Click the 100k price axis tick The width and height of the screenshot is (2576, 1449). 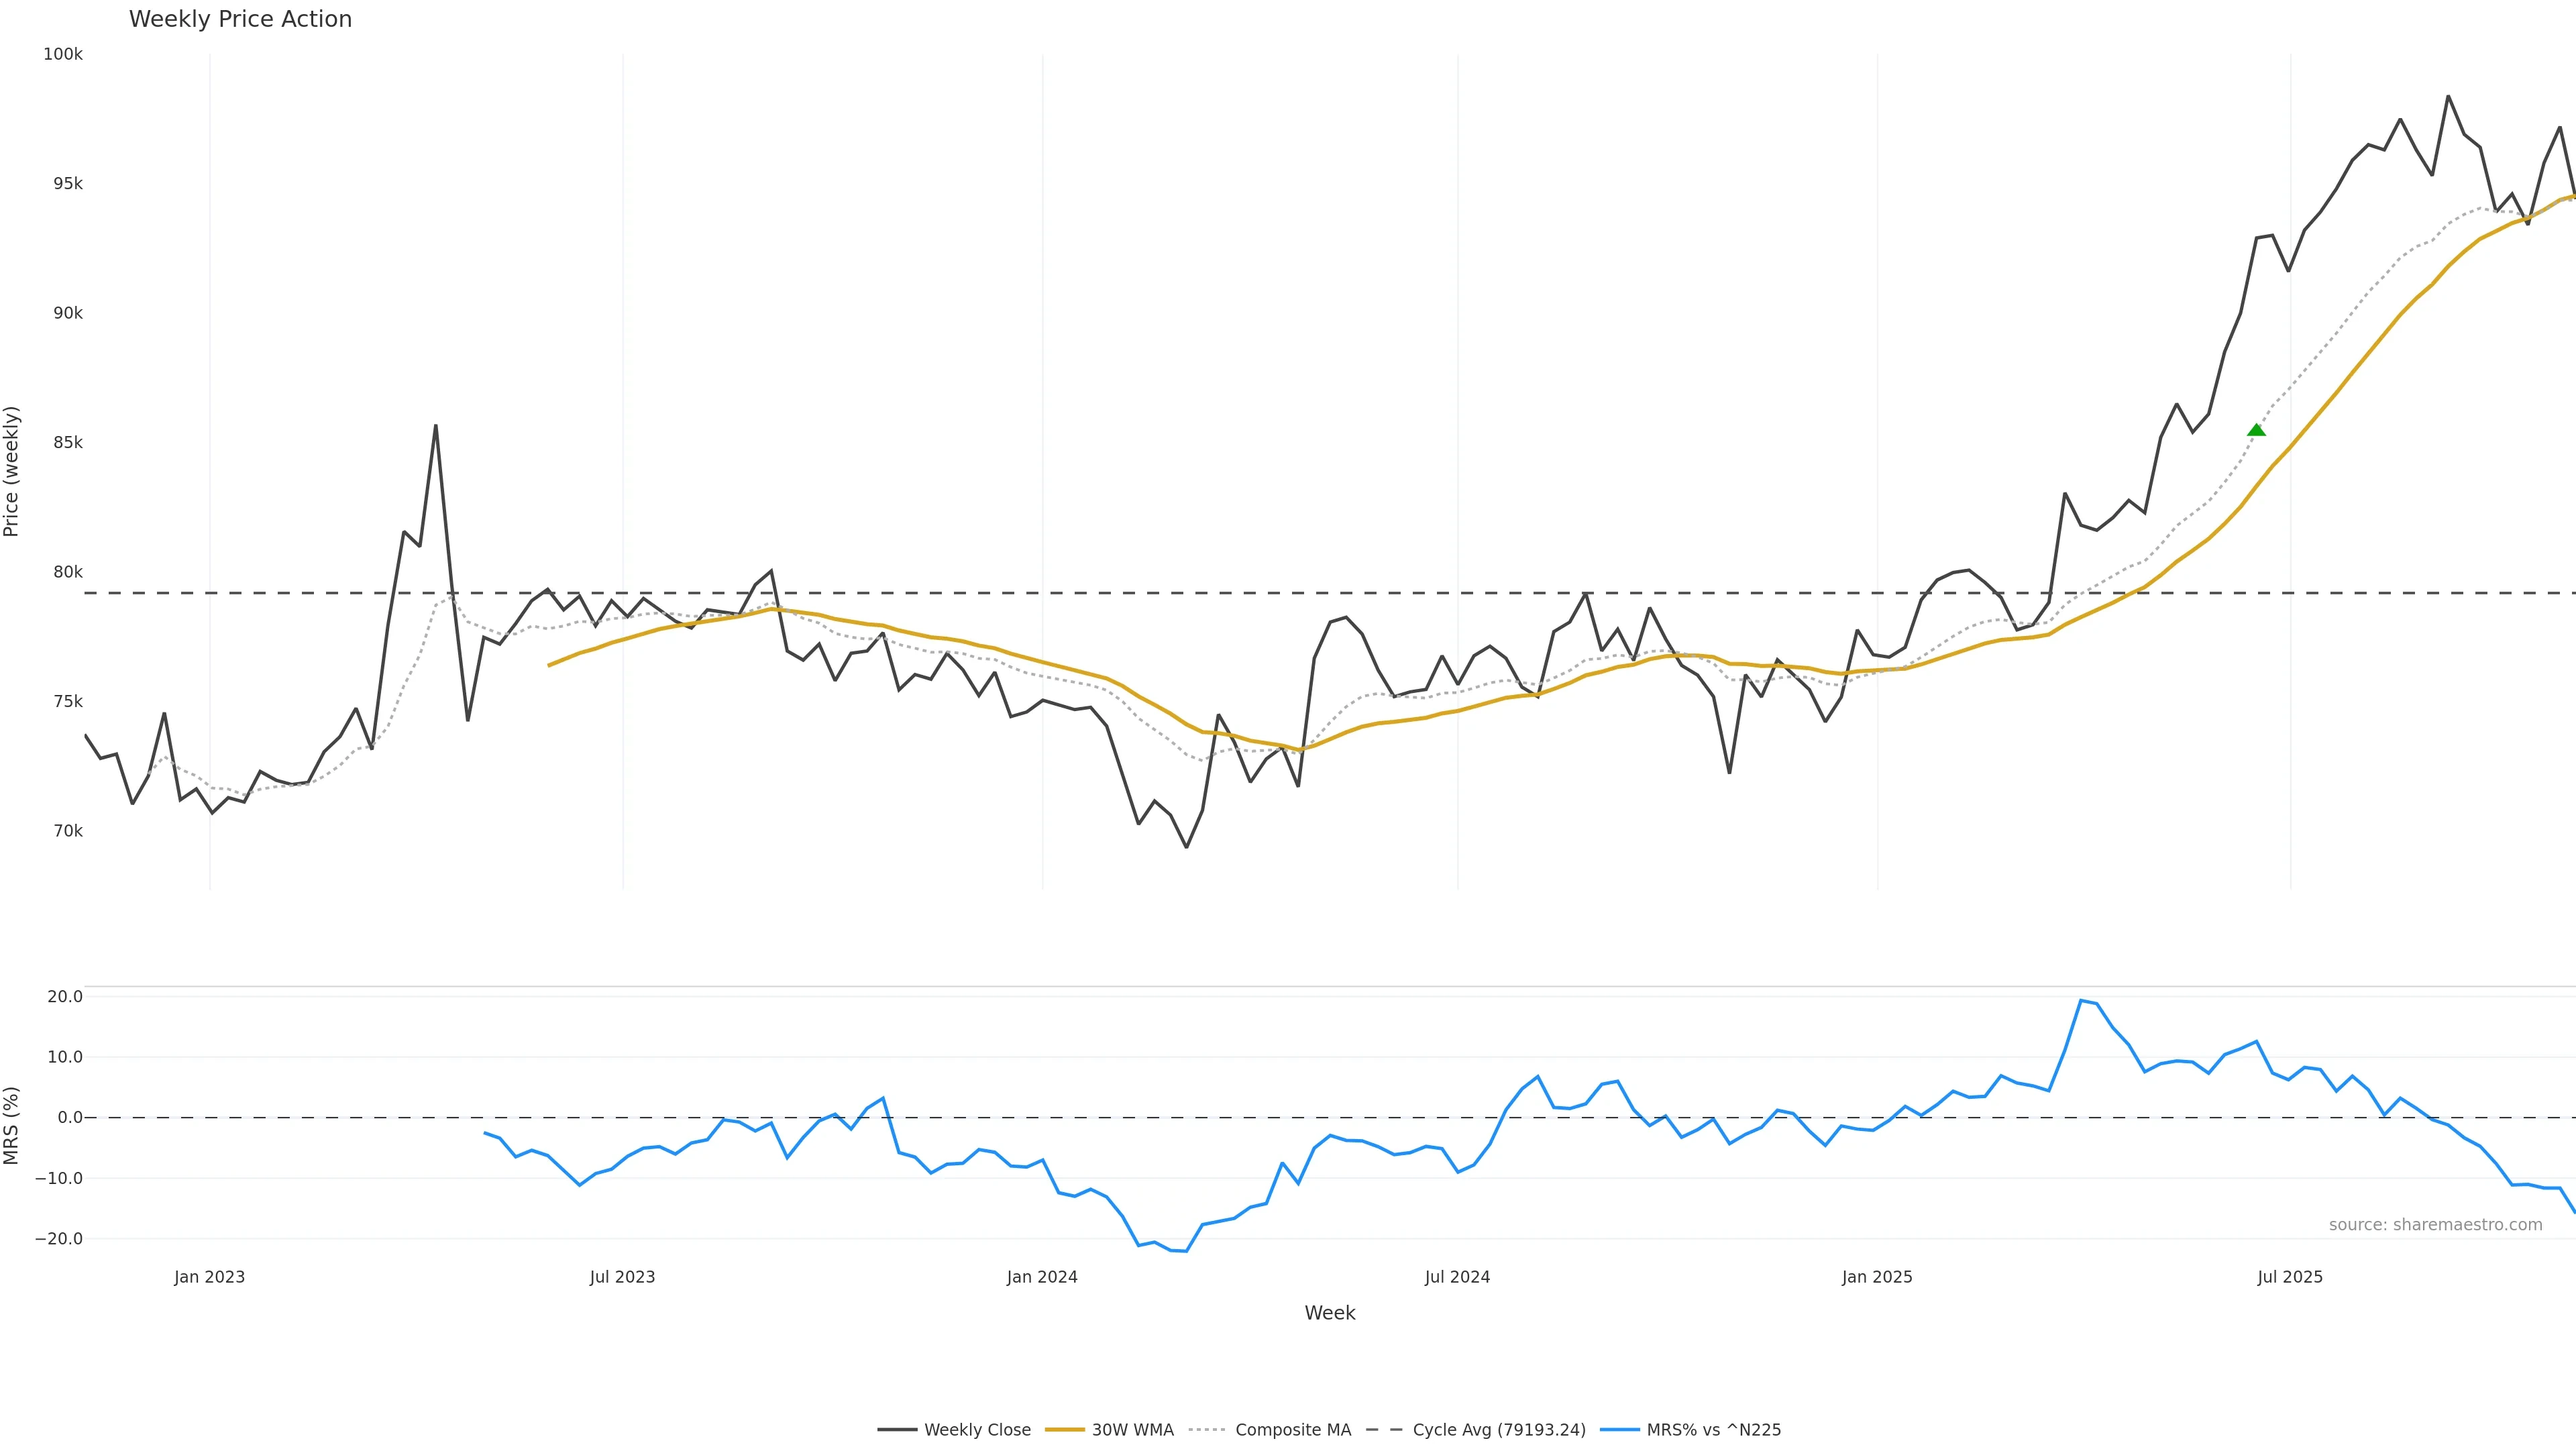click(63, 54)
